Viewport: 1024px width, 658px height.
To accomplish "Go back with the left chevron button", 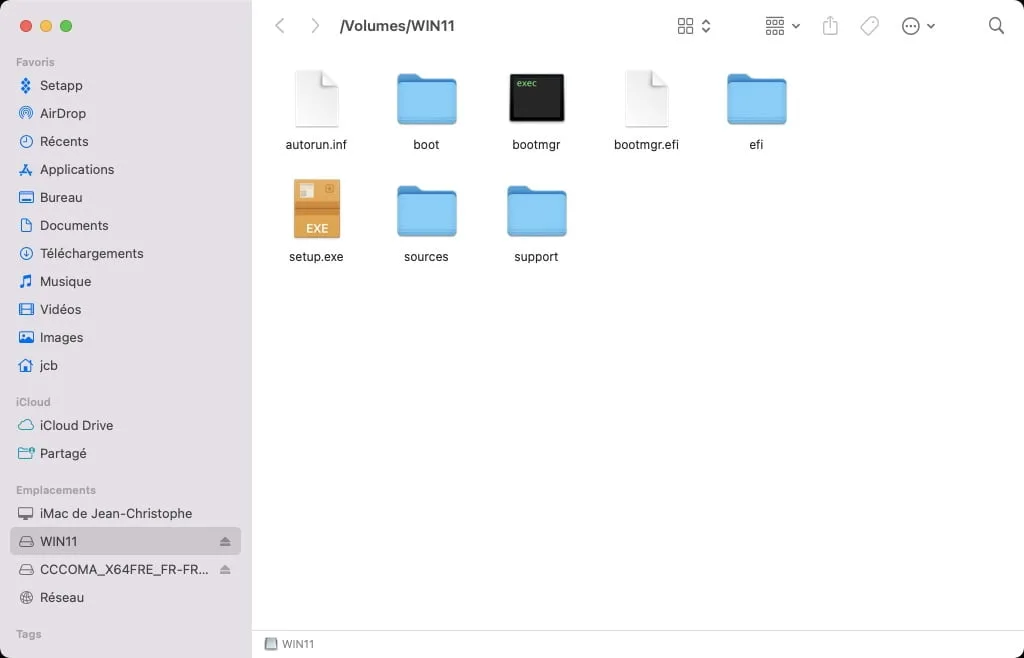I will point(280,26).
